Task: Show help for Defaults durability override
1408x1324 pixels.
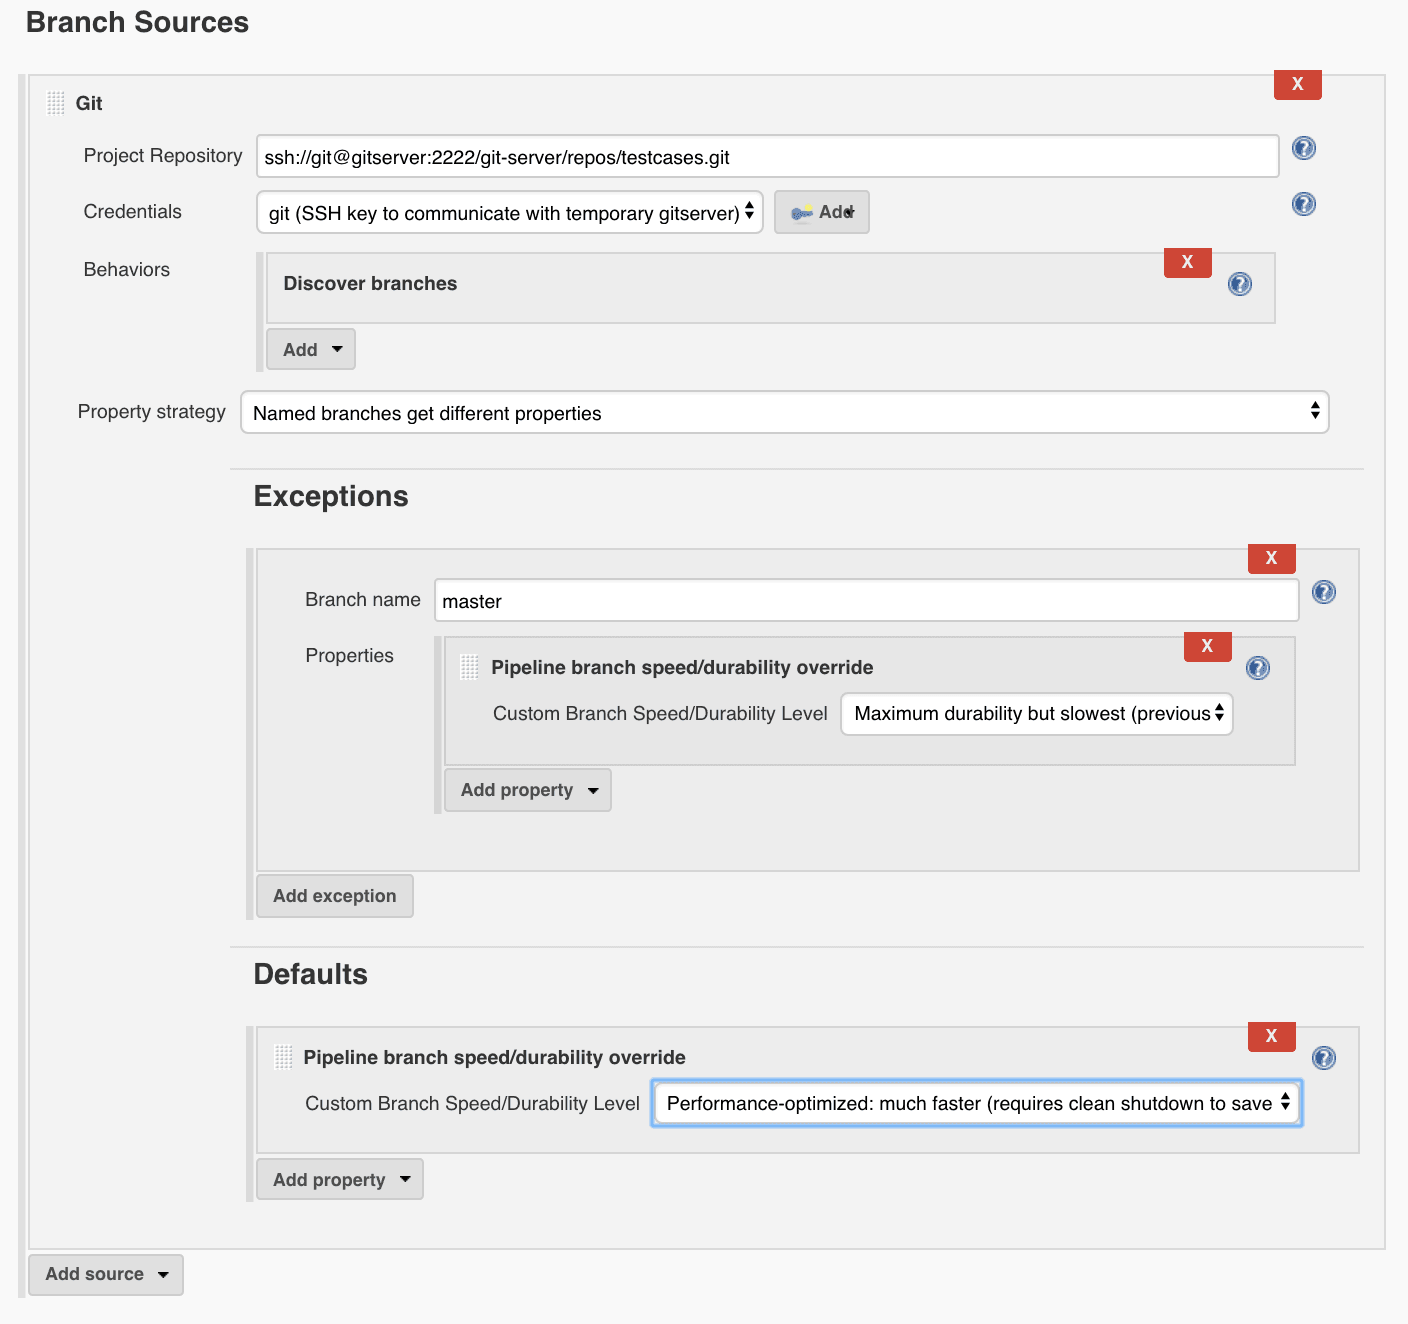Action: (x=1323, y=1058)
